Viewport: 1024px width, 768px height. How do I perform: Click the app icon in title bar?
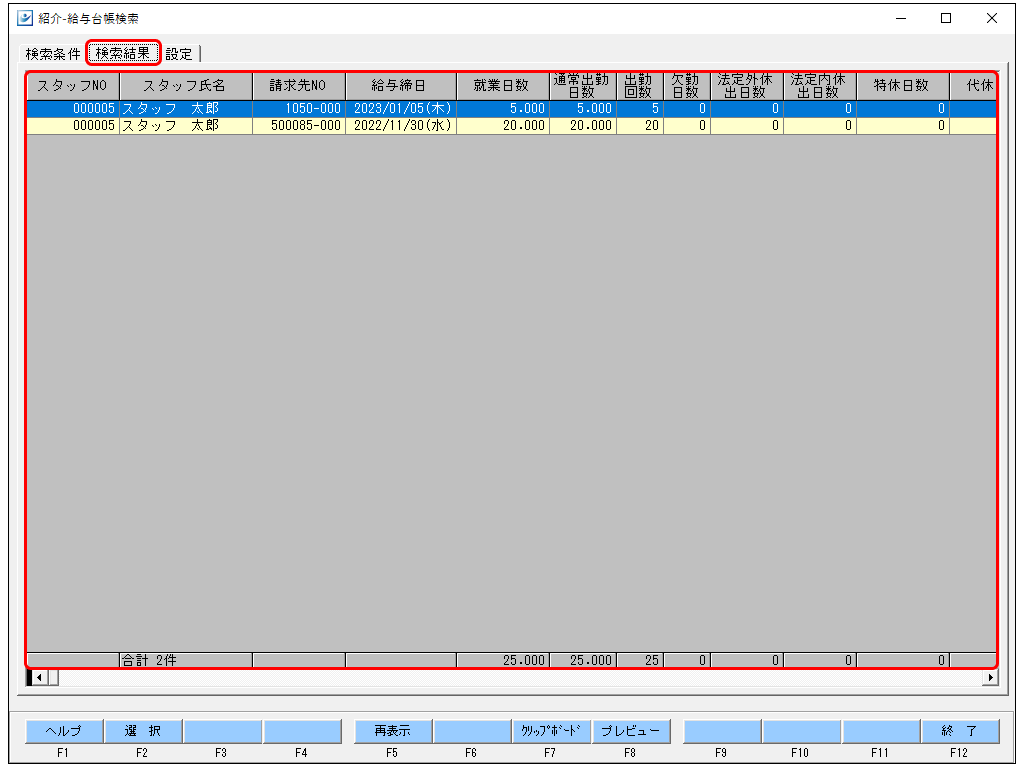(x=25, y=18)
